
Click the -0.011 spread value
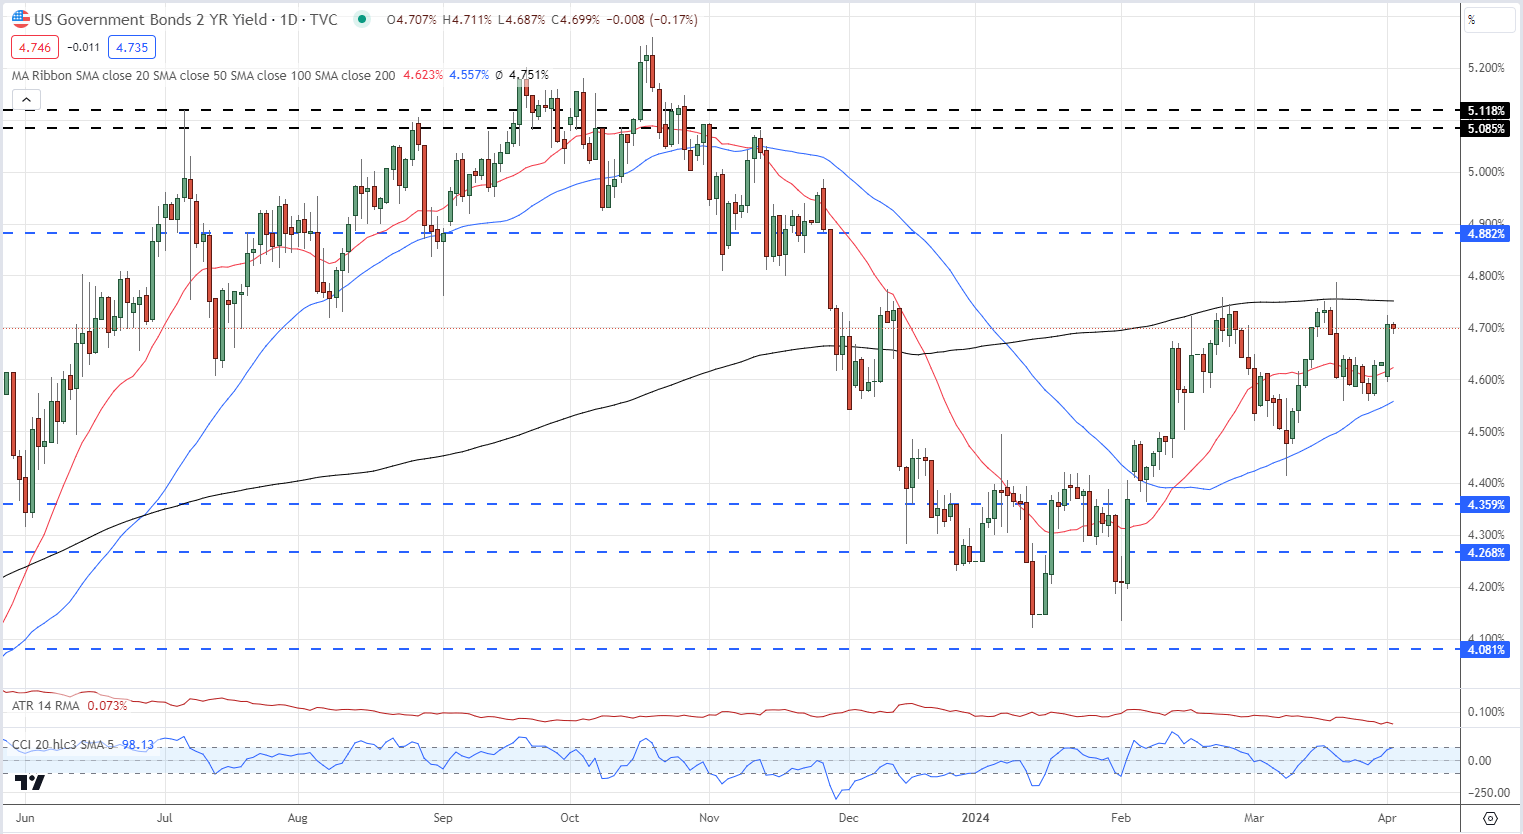[83, 47]
